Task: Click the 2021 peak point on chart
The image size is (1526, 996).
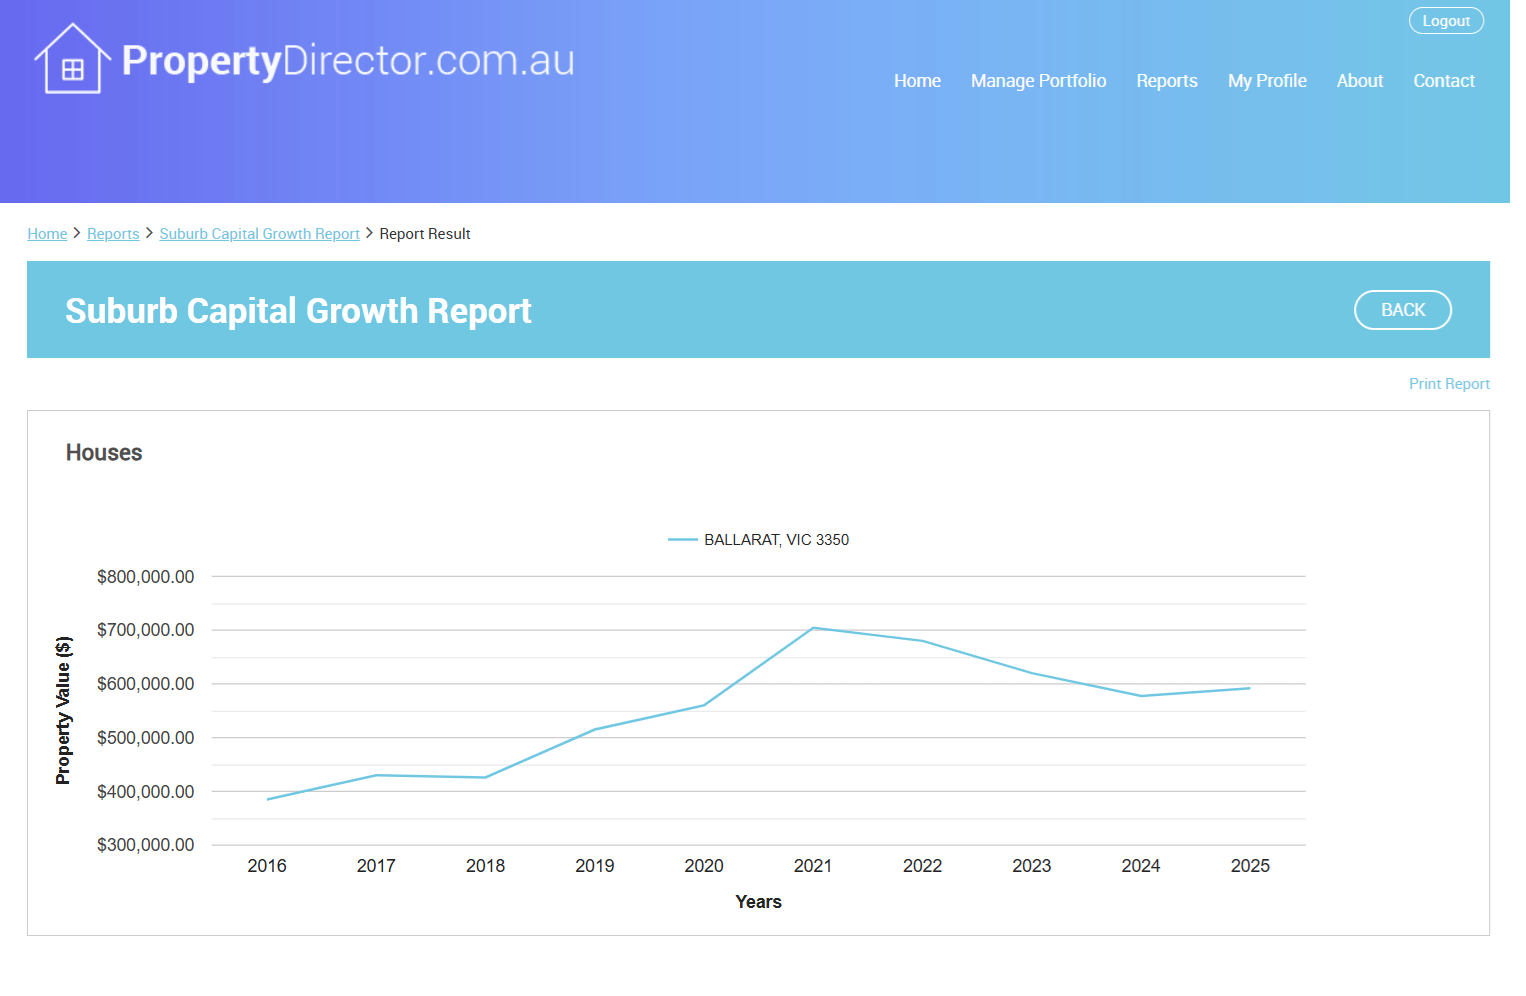Action: point(814,628)
